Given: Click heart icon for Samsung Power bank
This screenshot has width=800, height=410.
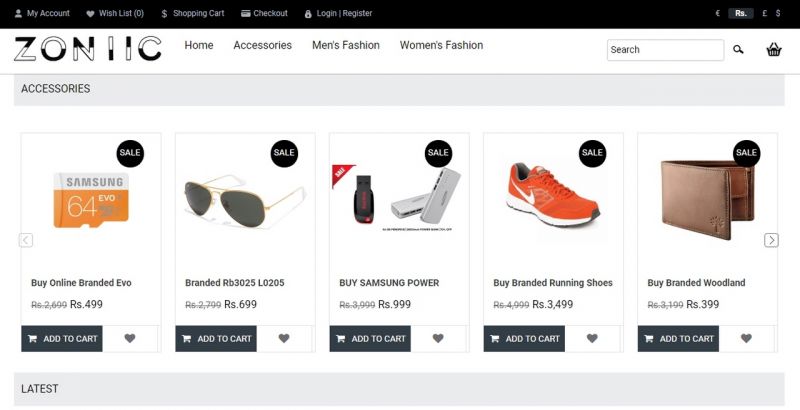Looking at the screenshot, I should tap(438, 338).
